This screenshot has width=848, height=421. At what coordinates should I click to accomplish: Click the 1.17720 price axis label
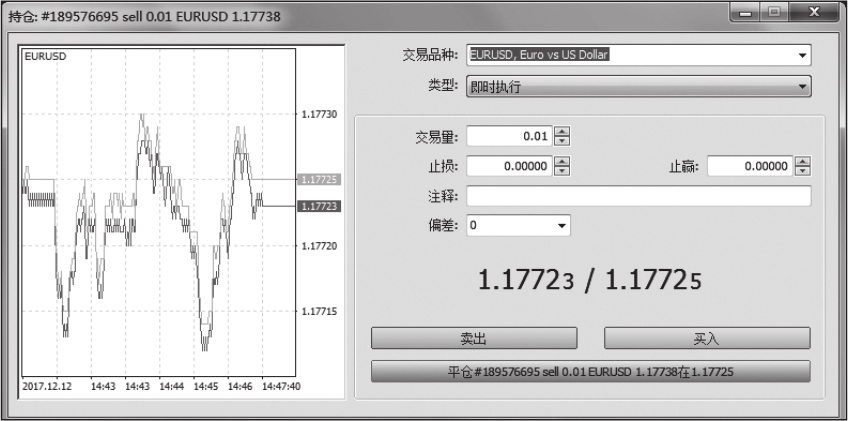pos(319,246)
